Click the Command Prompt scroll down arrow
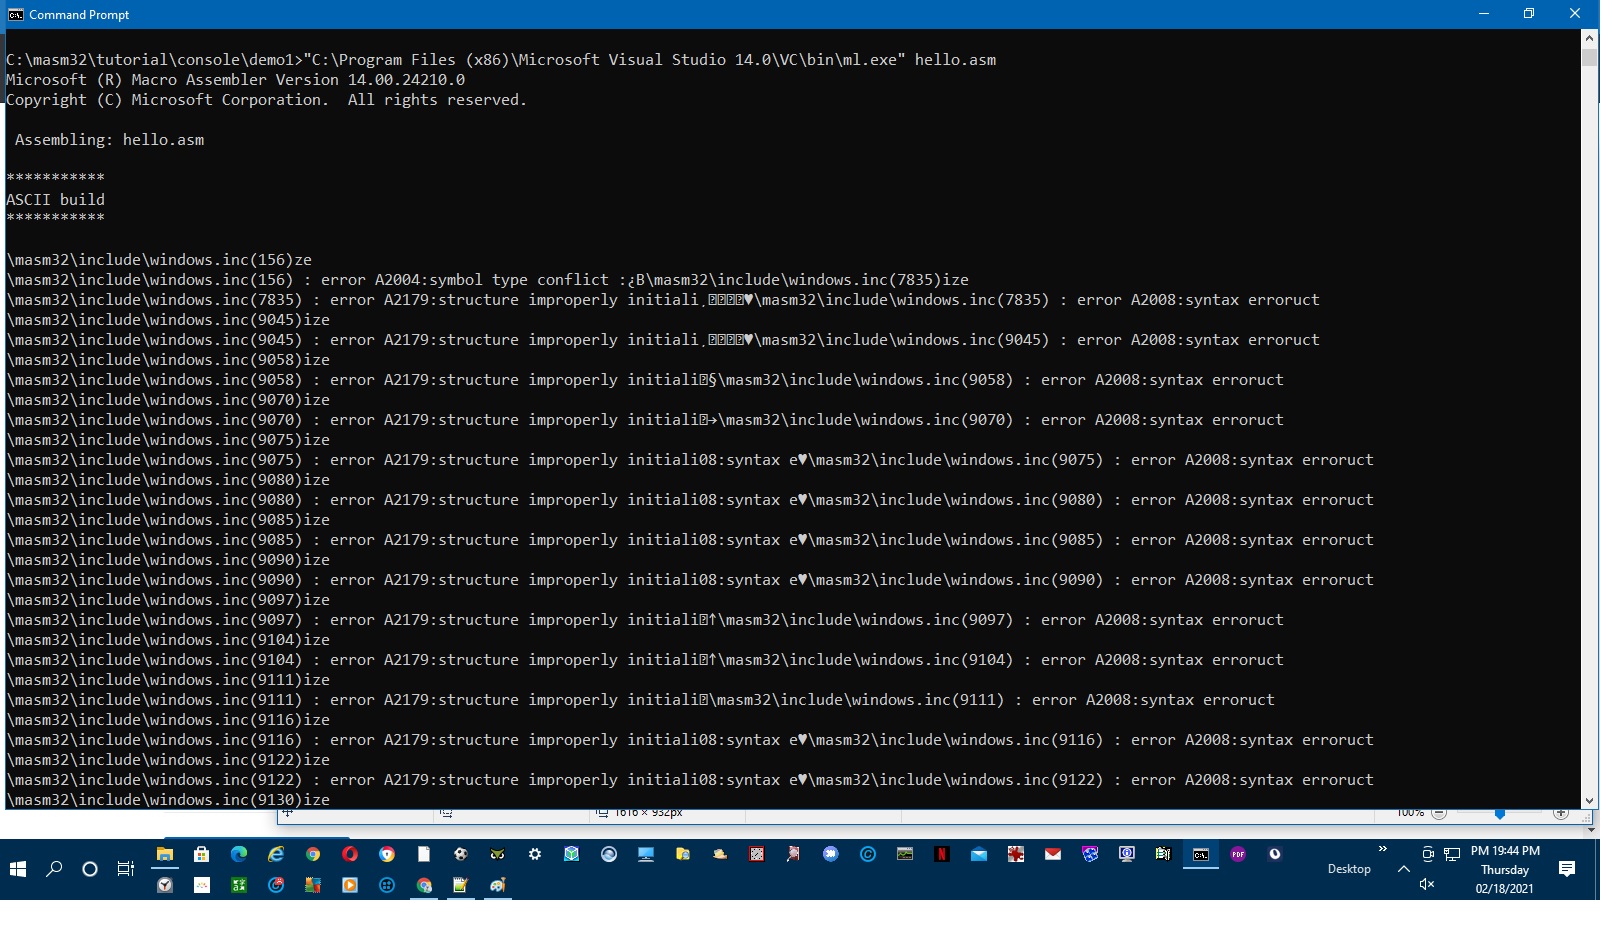 (x=1589, y=800)
